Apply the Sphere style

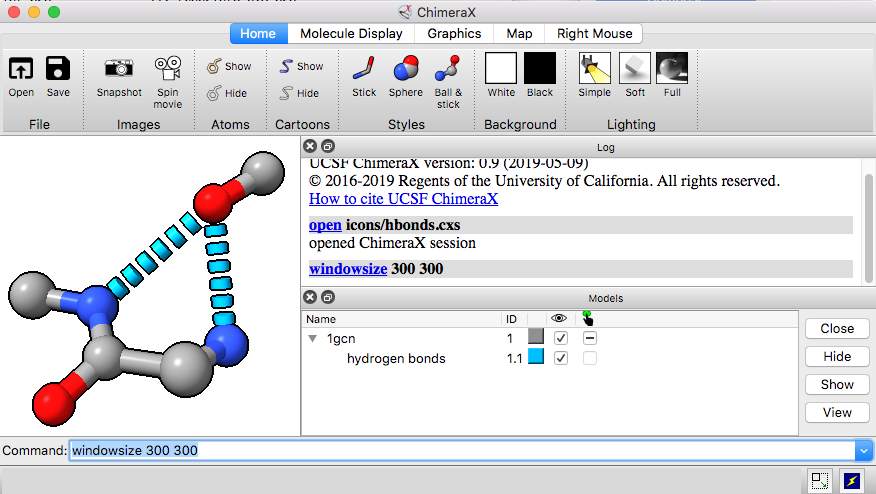tap(405, 69)
